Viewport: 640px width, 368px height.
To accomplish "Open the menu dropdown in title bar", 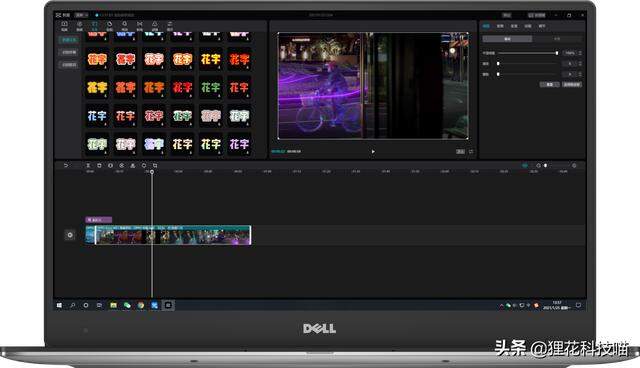I will click(81, 15).
